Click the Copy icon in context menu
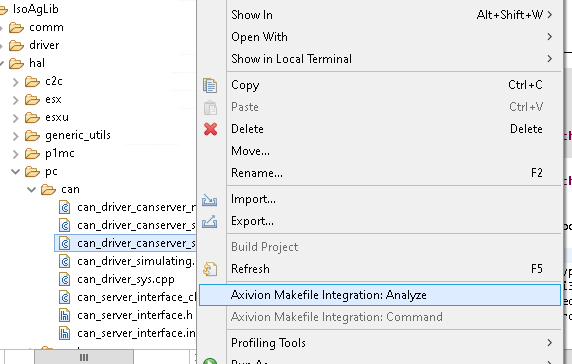 (x=210, y=85)
